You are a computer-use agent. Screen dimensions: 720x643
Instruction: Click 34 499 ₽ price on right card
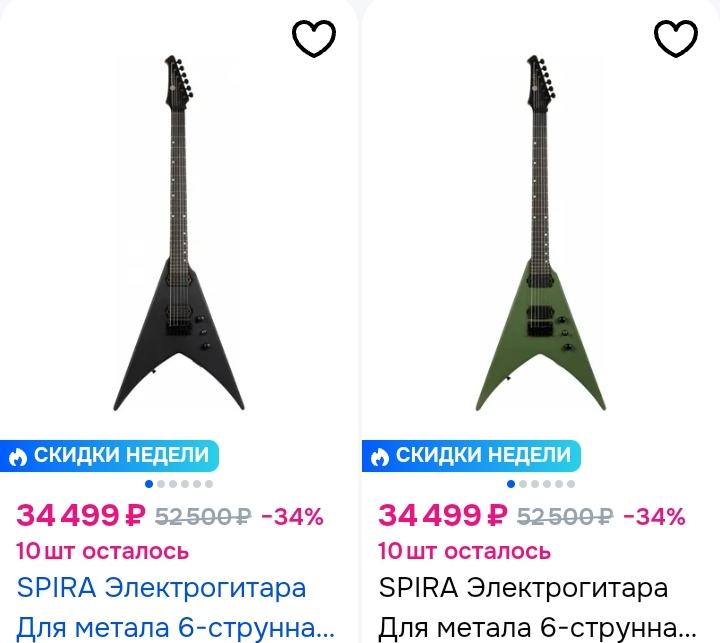click(x=443, y=515)
